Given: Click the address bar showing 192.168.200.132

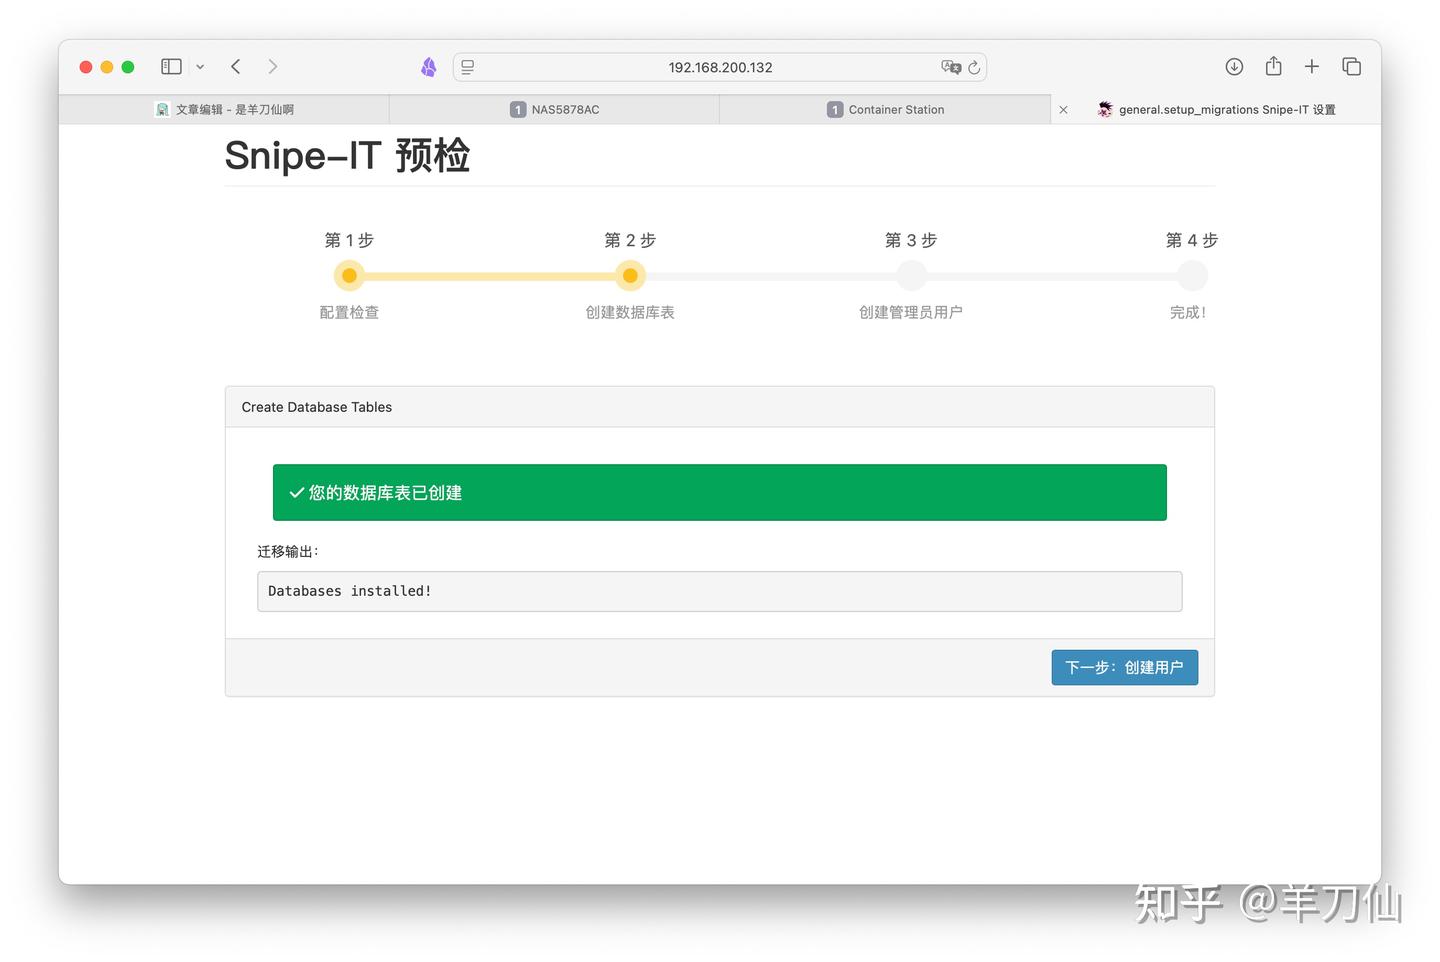Looking at the screenshot, I should (x=719, y=67).
